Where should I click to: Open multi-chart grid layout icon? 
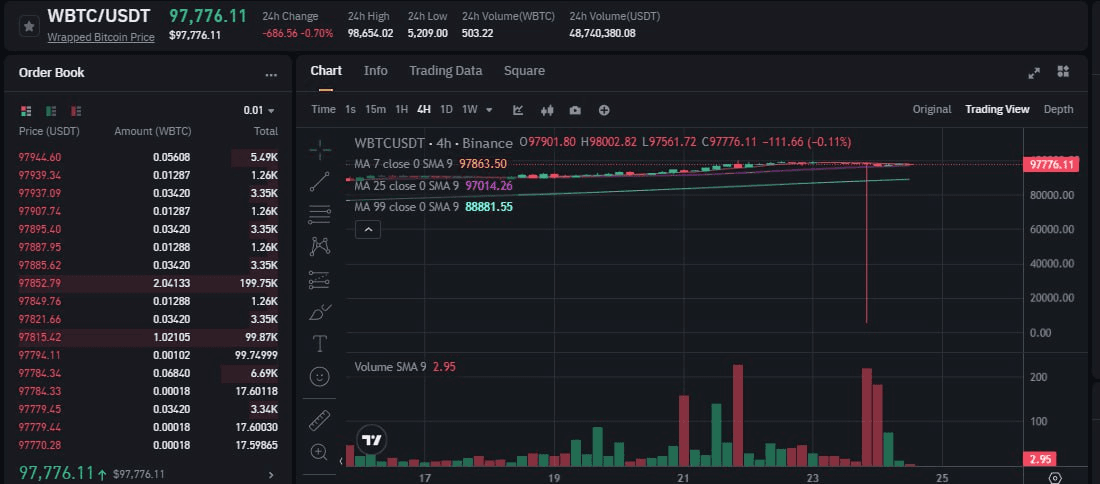pyautogui.click(x=1063, y=72)
